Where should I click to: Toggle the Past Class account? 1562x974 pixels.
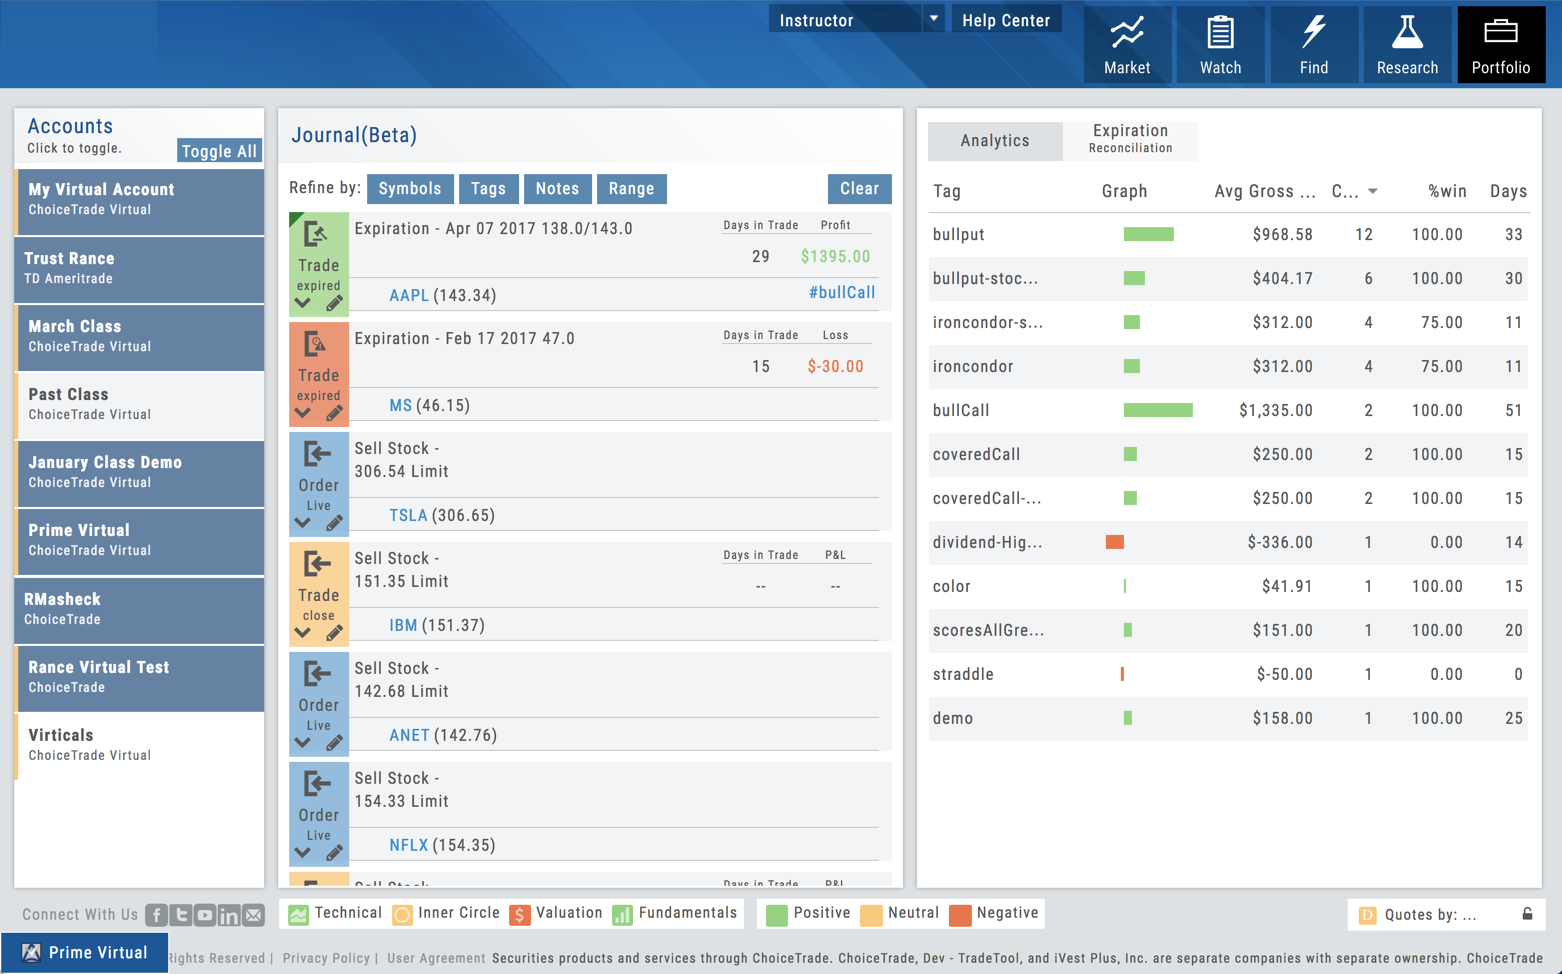click(x=139, y=404)
